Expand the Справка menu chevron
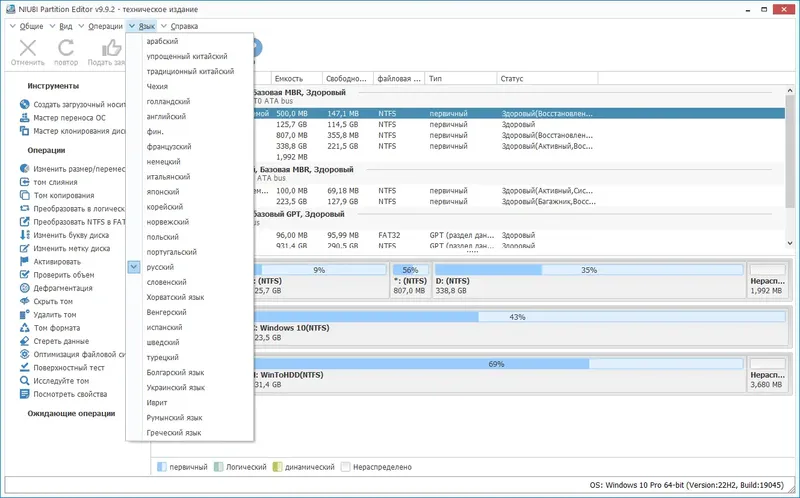The width and height of the screenshot is (800, 498). (x=164, y=26)
